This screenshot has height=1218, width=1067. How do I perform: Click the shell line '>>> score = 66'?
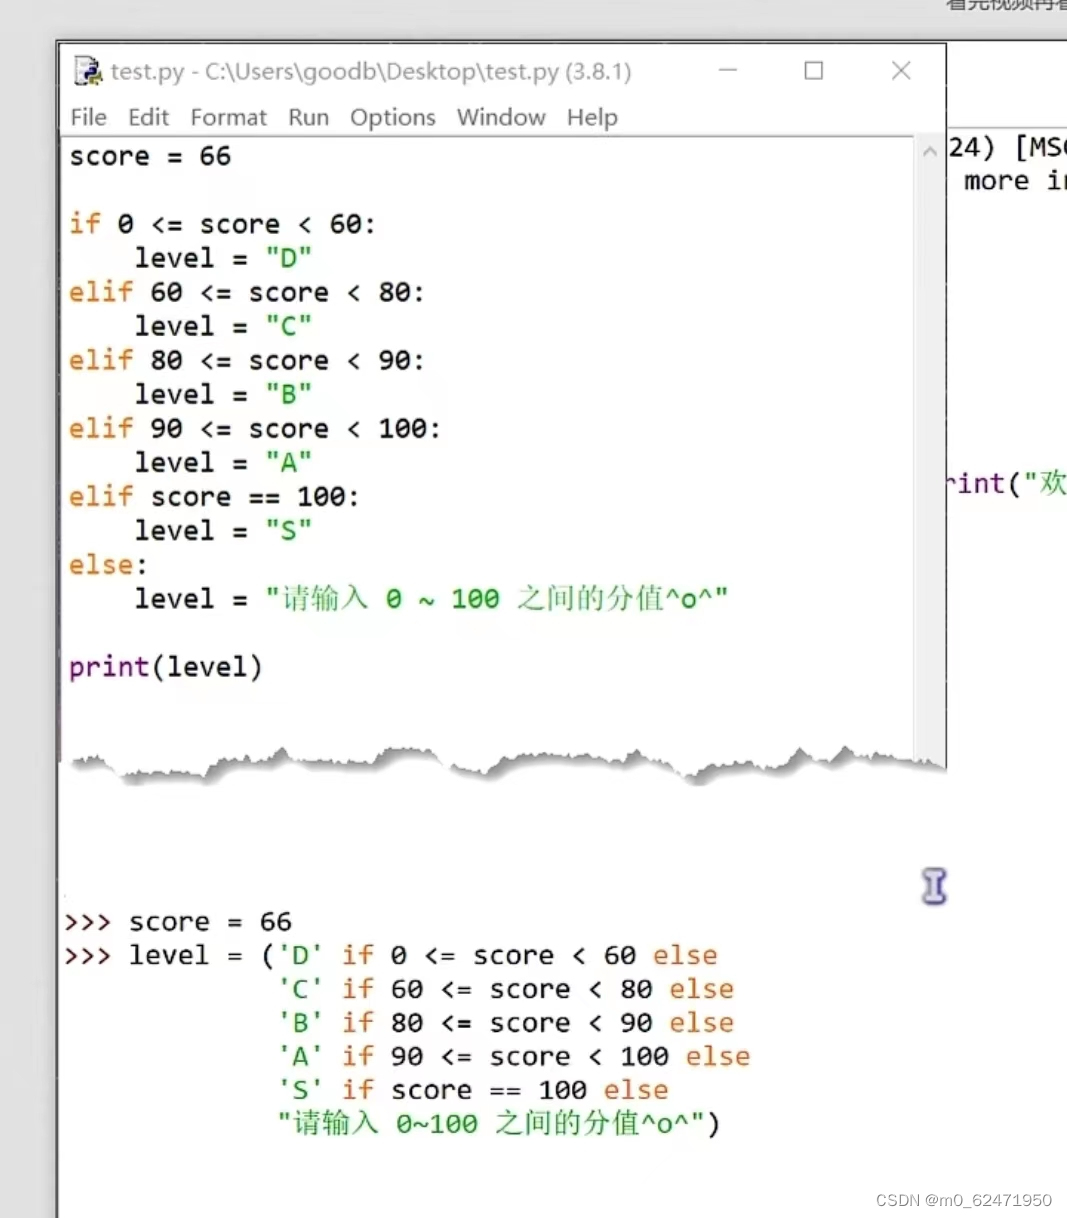click(178, 921)
